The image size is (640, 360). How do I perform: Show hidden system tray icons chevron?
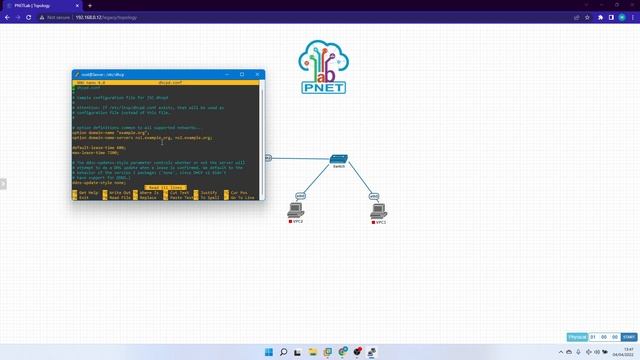(x=561, y=352)
